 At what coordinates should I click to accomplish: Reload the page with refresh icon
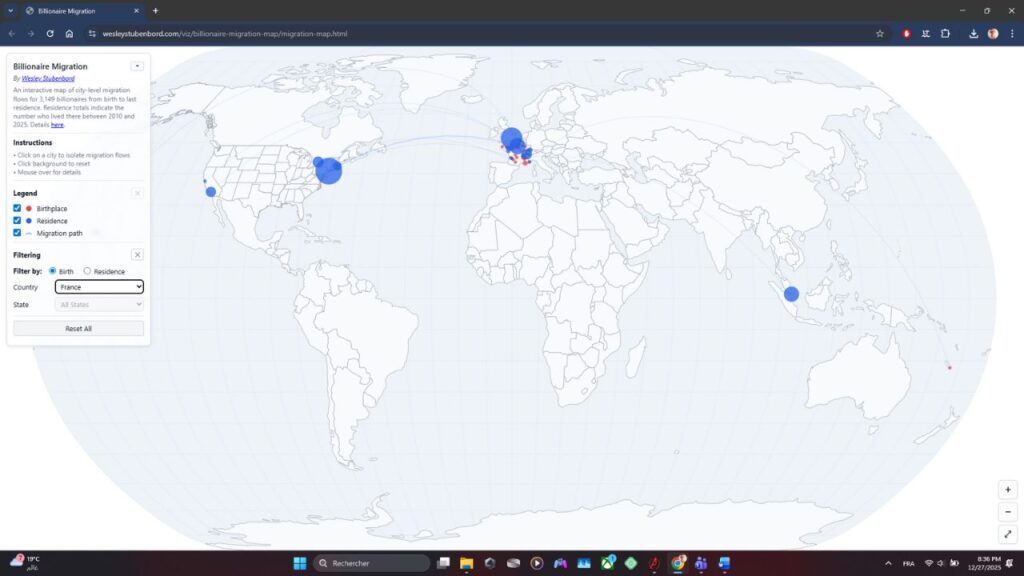[50, 33]
